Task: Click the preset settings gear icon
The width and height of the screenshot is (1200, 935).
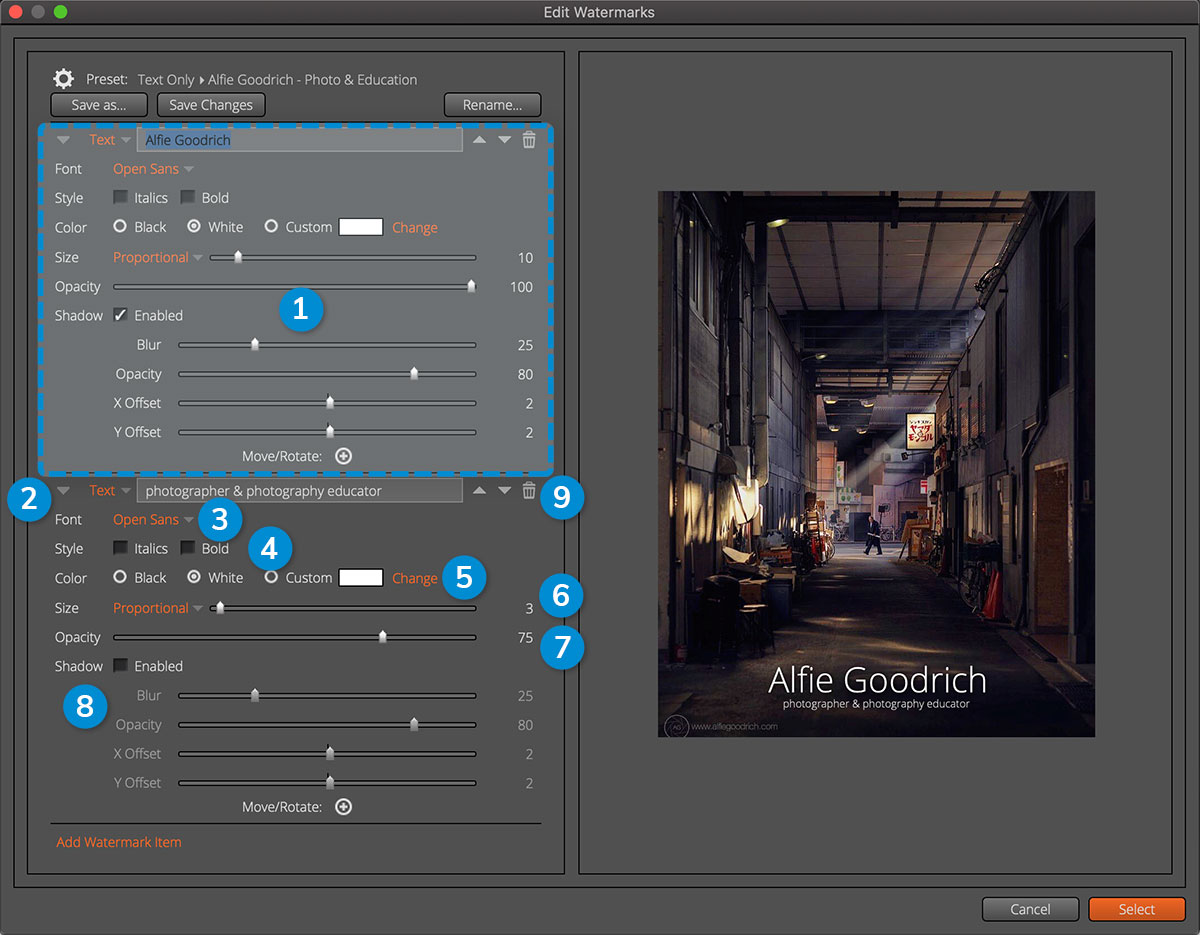Action: (x=64, y=79)
